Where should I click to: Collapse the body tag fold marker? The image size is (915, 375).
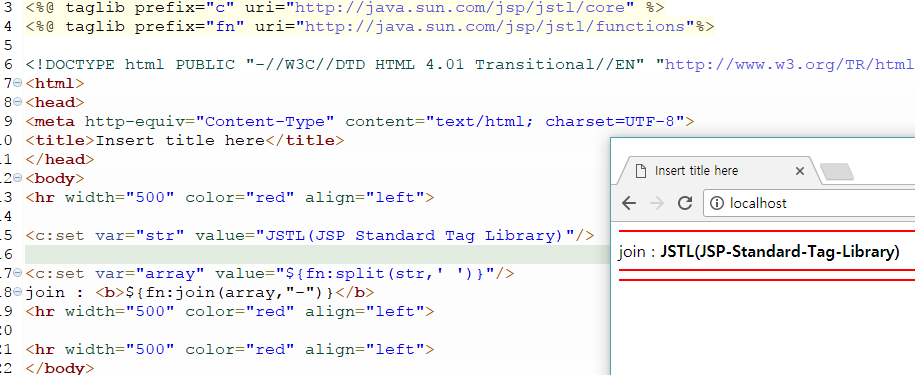click(x=18, y=178)
